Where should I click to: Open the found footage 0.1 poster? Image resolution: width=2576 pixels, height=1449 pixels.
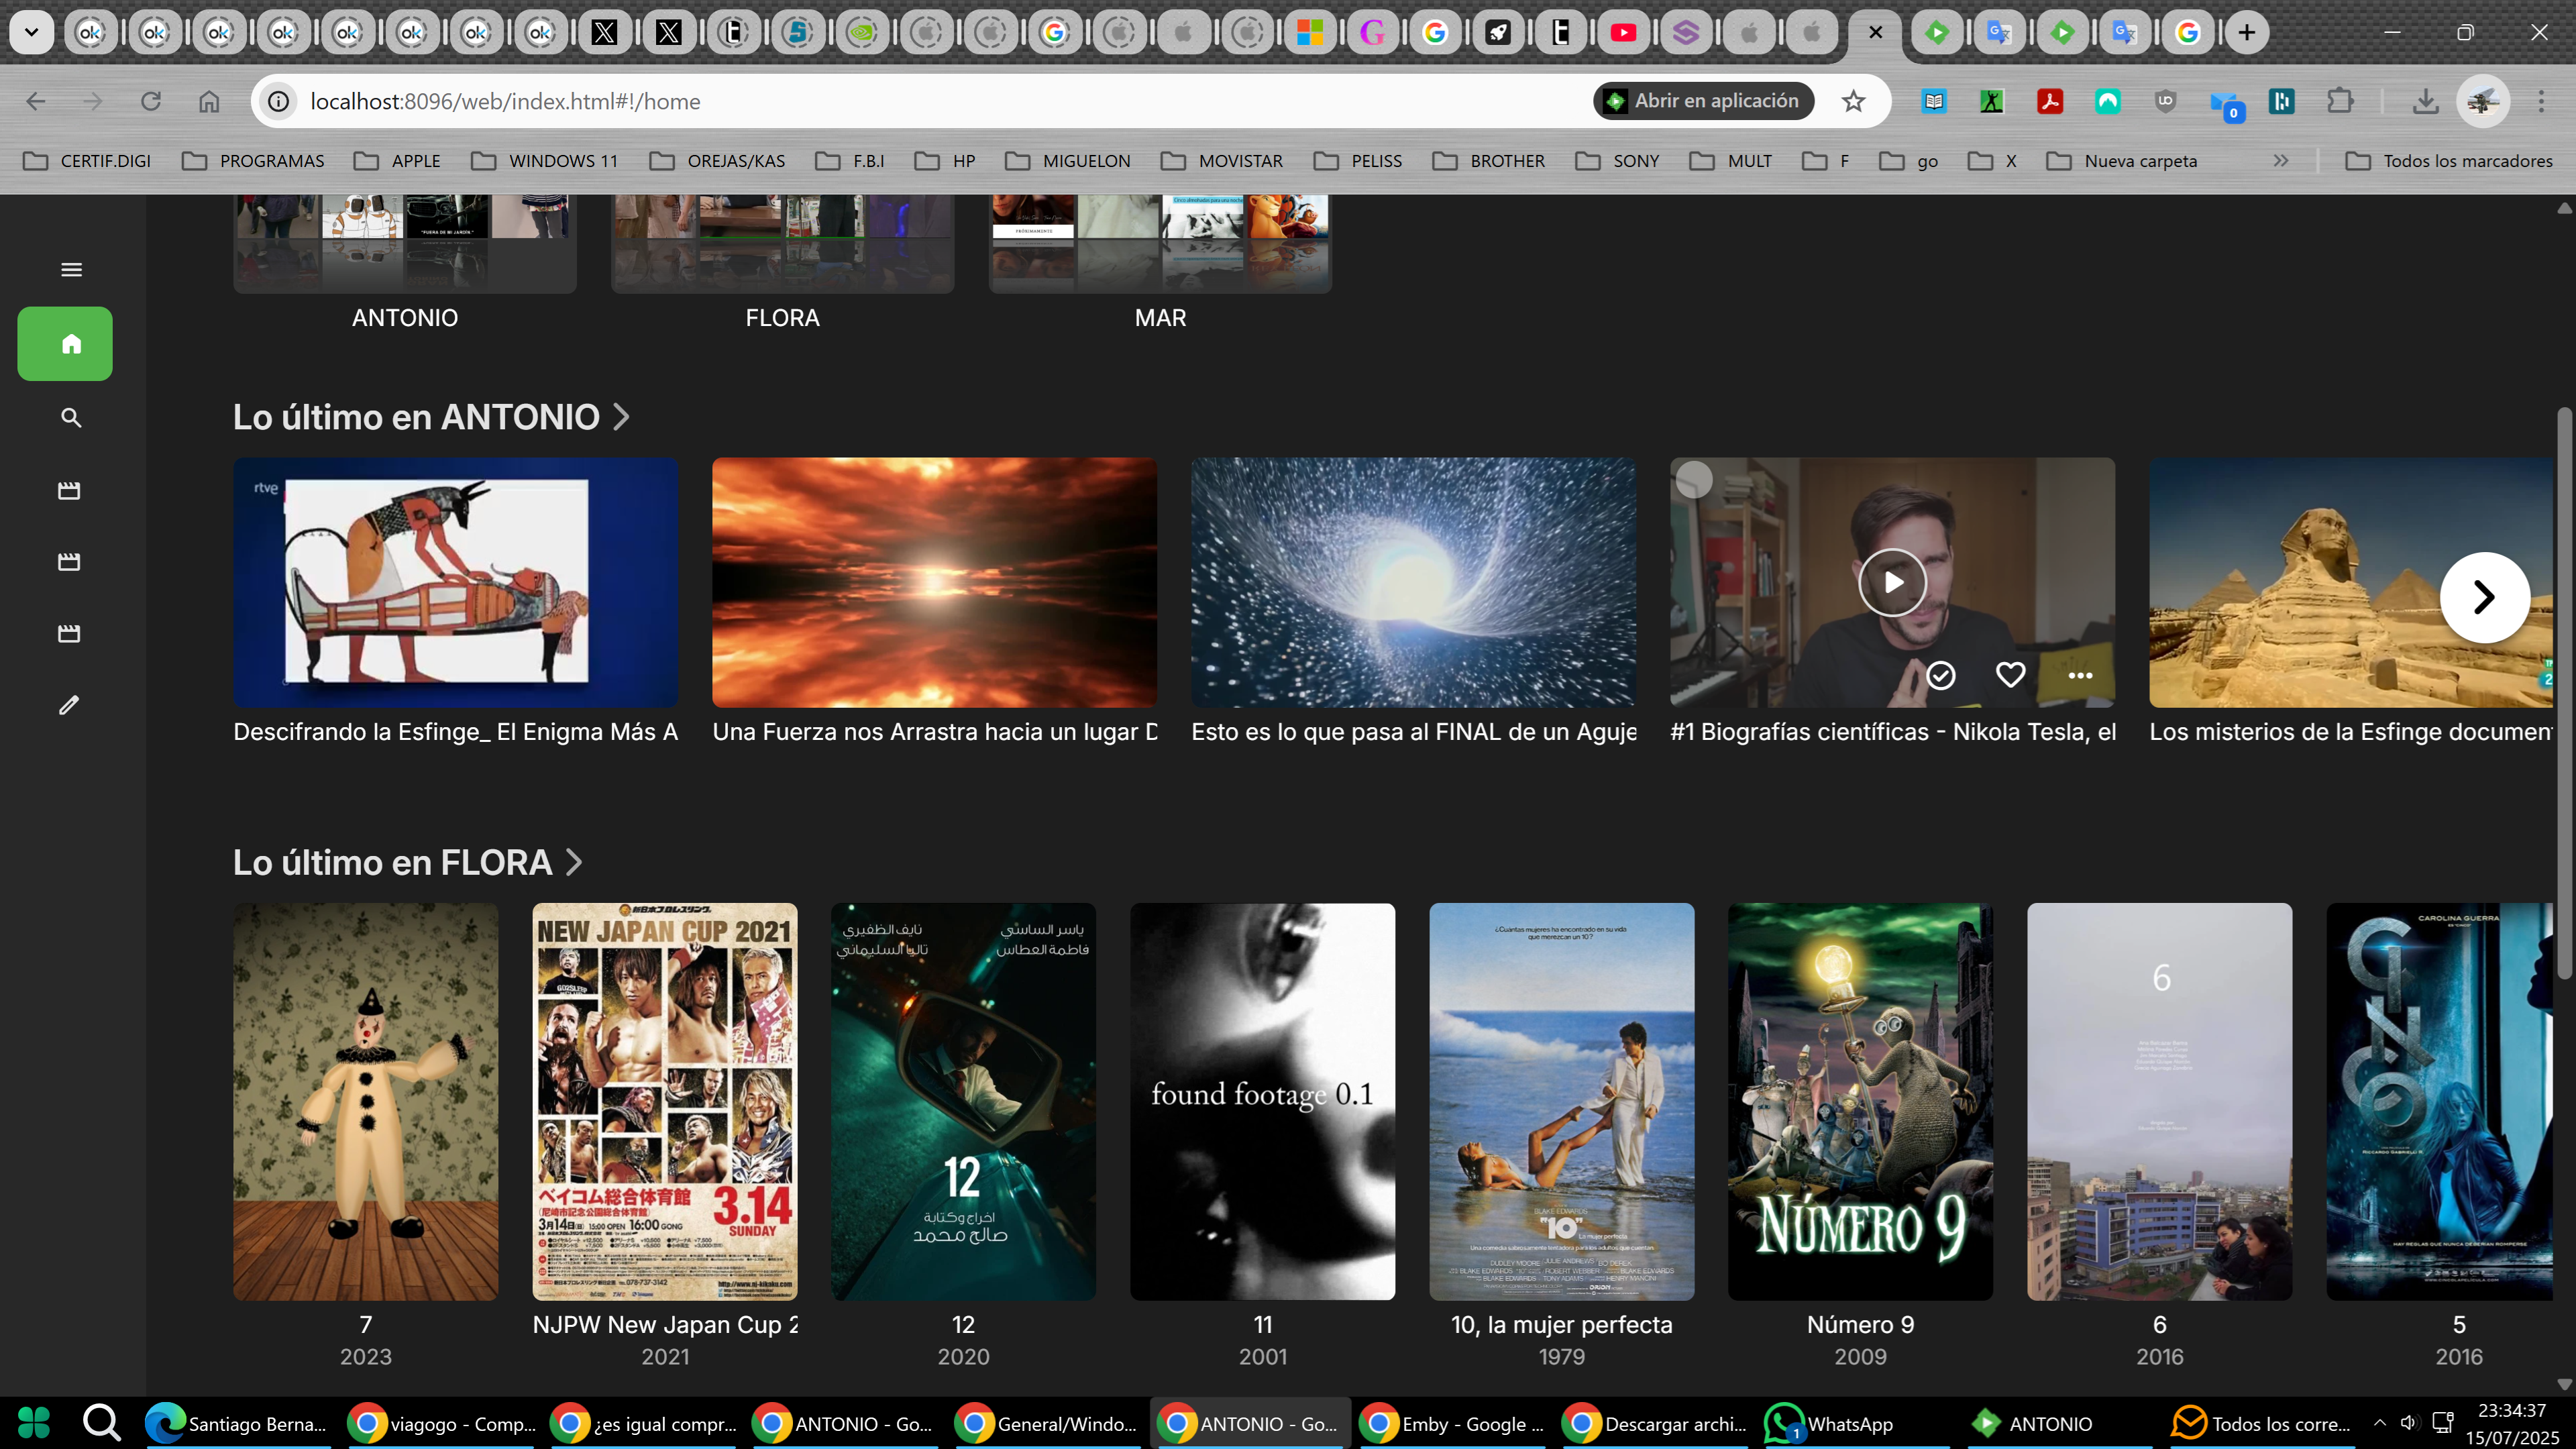click(1262, 1101)
